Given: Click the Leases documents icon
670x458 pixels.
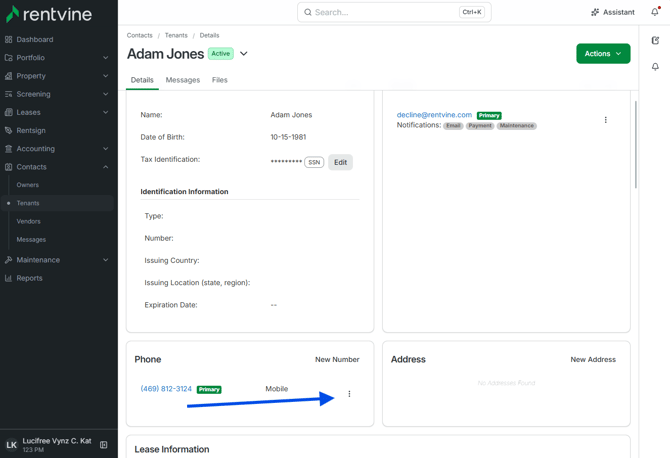Looking at the screenshot, I should (x=8, y=112).
